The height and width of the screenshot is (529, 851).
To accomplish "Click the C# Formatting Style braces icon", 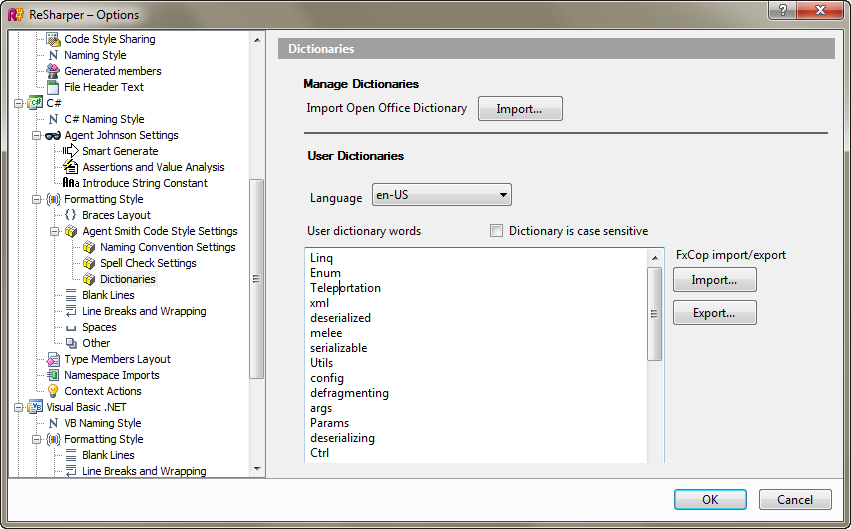I will 53,199.
